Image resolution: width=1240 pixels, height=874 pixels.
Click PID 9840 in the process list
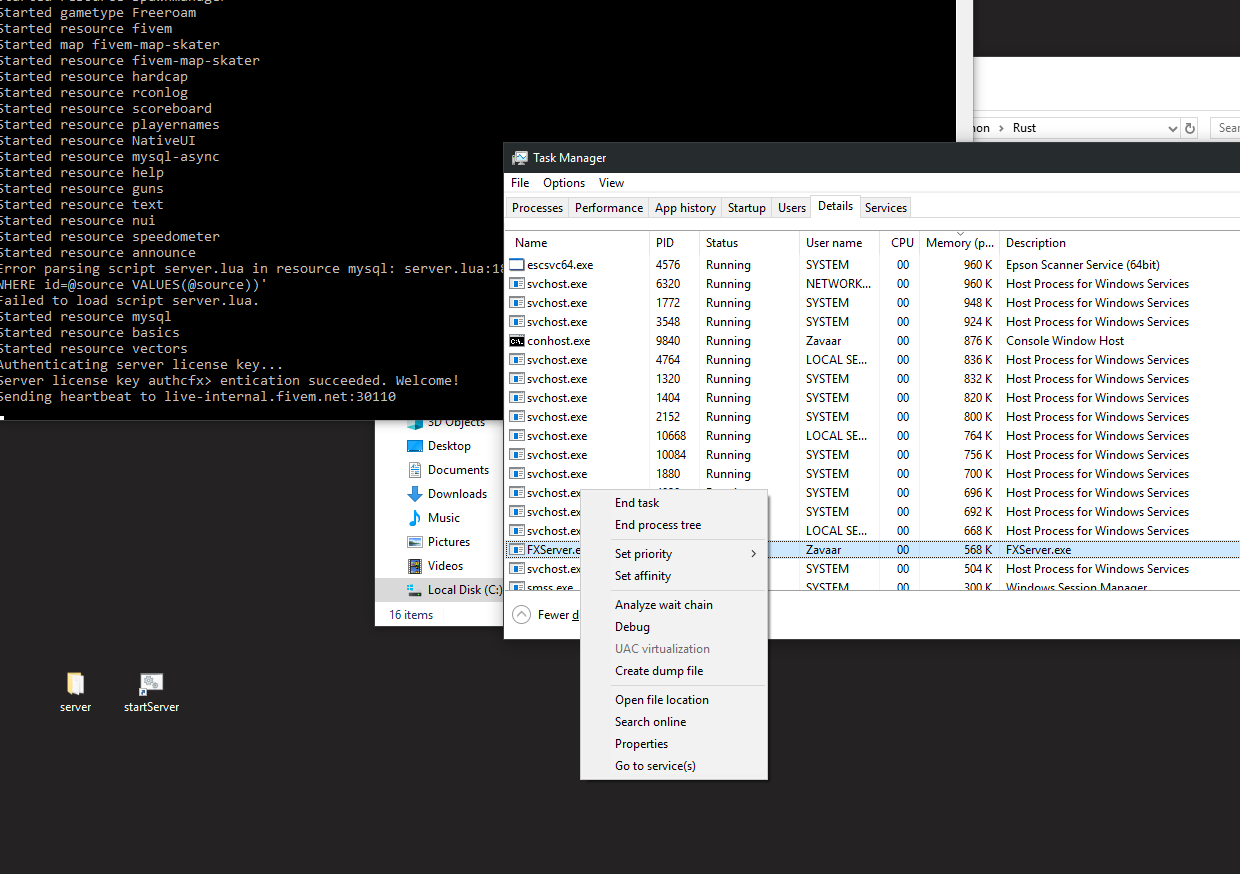point(668,341)
